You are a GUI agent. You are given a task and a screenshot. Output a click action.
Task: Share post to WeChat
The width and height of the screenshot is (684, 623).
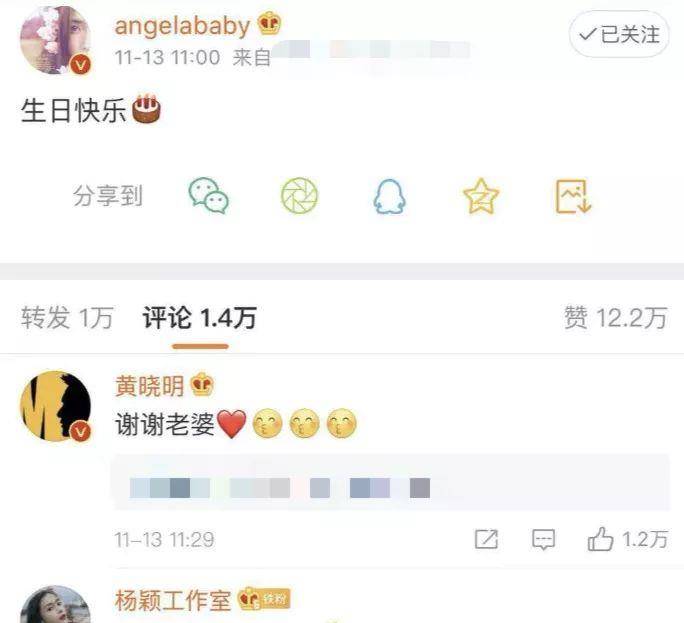209,196
